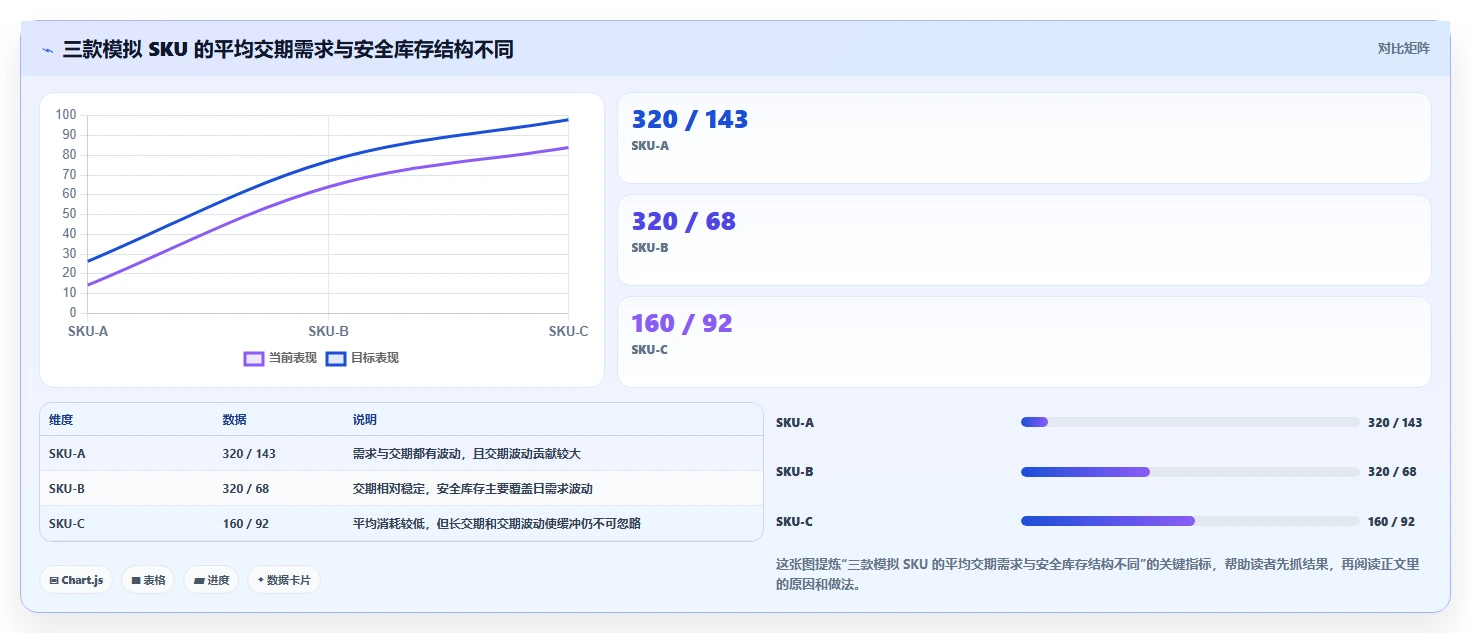Viewport: 1471px width, 633px height.
Task: Click the 100 label on the y-axis
Action: (x=66, y=115)
